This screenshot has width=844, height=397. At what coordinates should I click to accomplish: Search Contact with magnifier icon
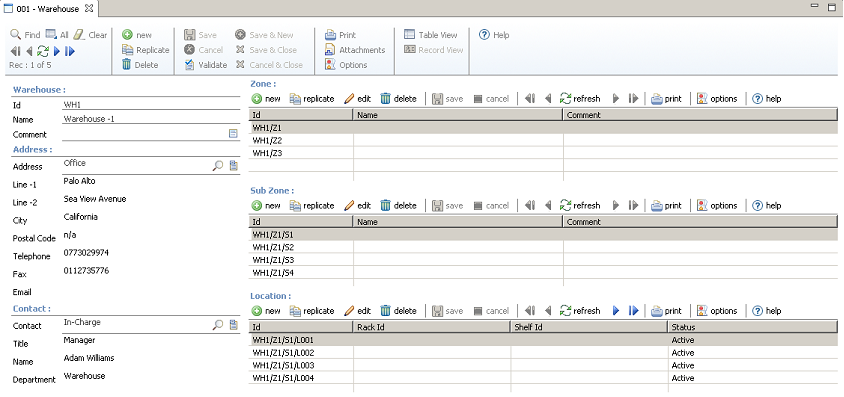(217, 325)
